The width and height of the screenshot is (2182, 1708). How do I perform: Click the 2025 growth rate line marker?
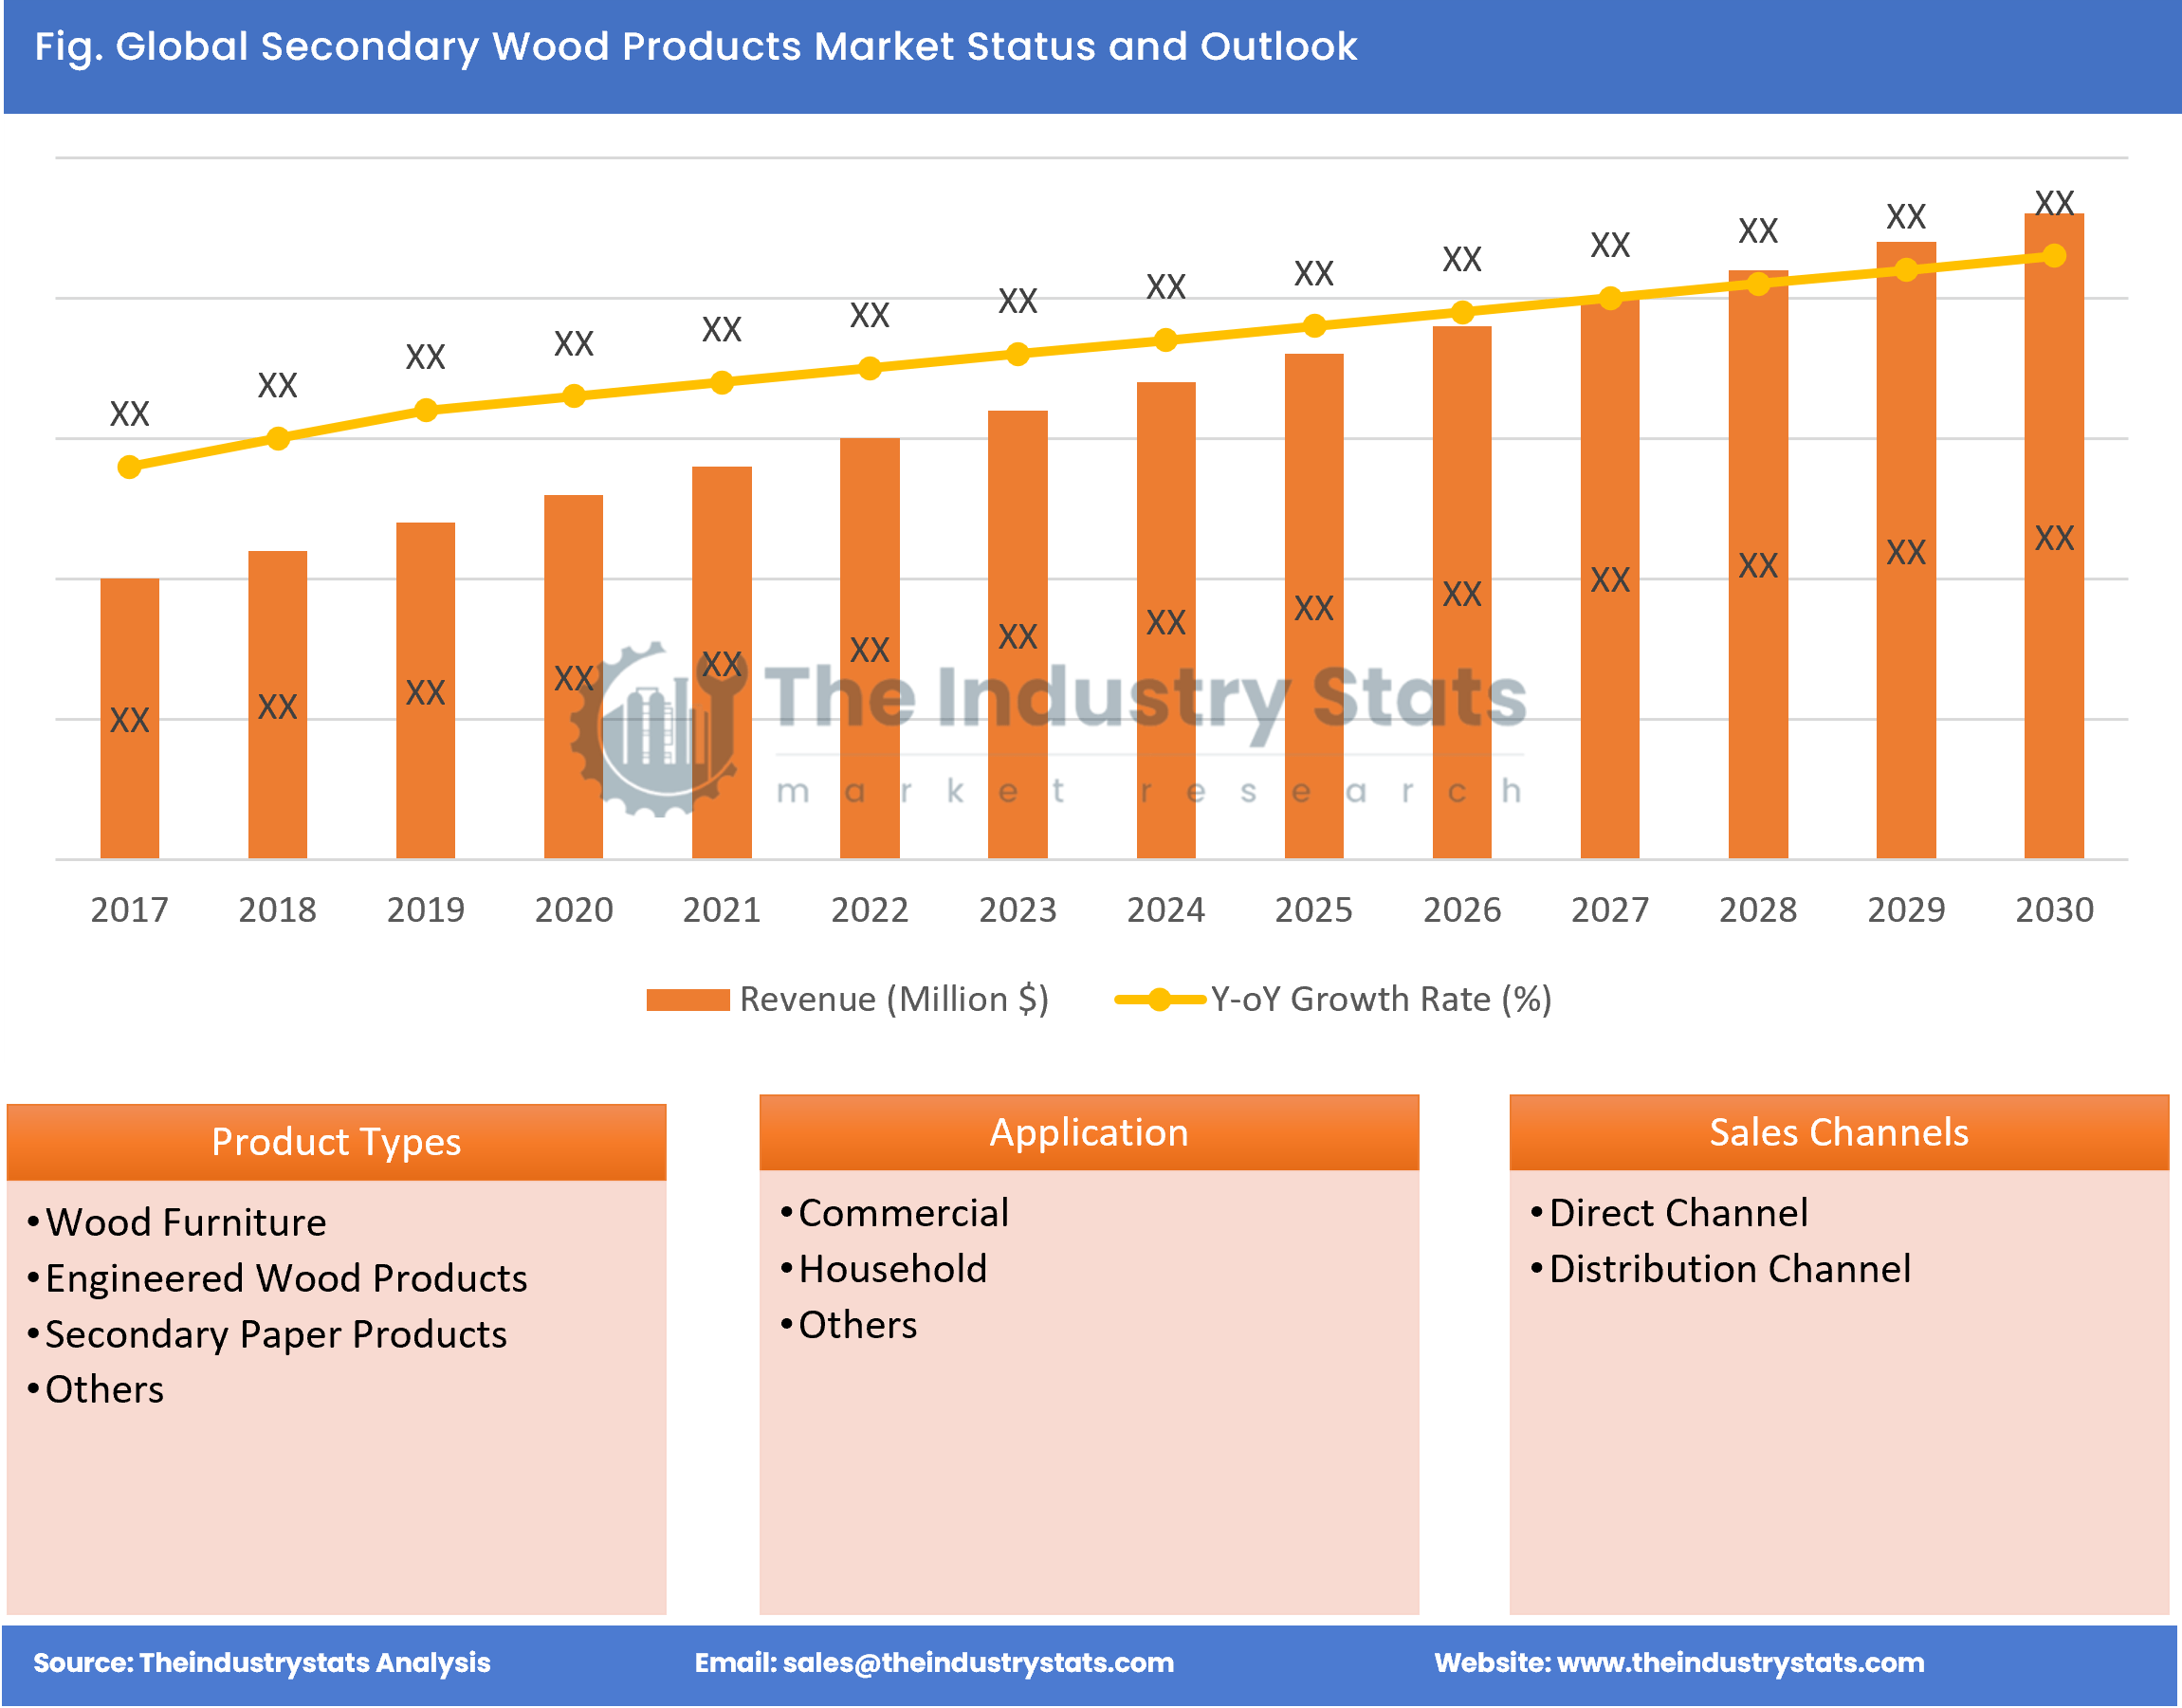pos(1314,326)
